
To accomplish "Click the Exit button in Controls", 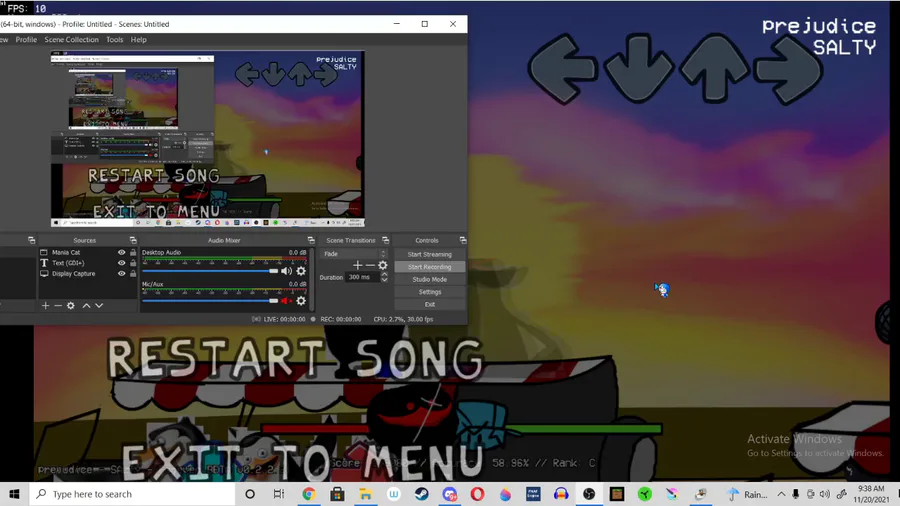I will (429, 305).
